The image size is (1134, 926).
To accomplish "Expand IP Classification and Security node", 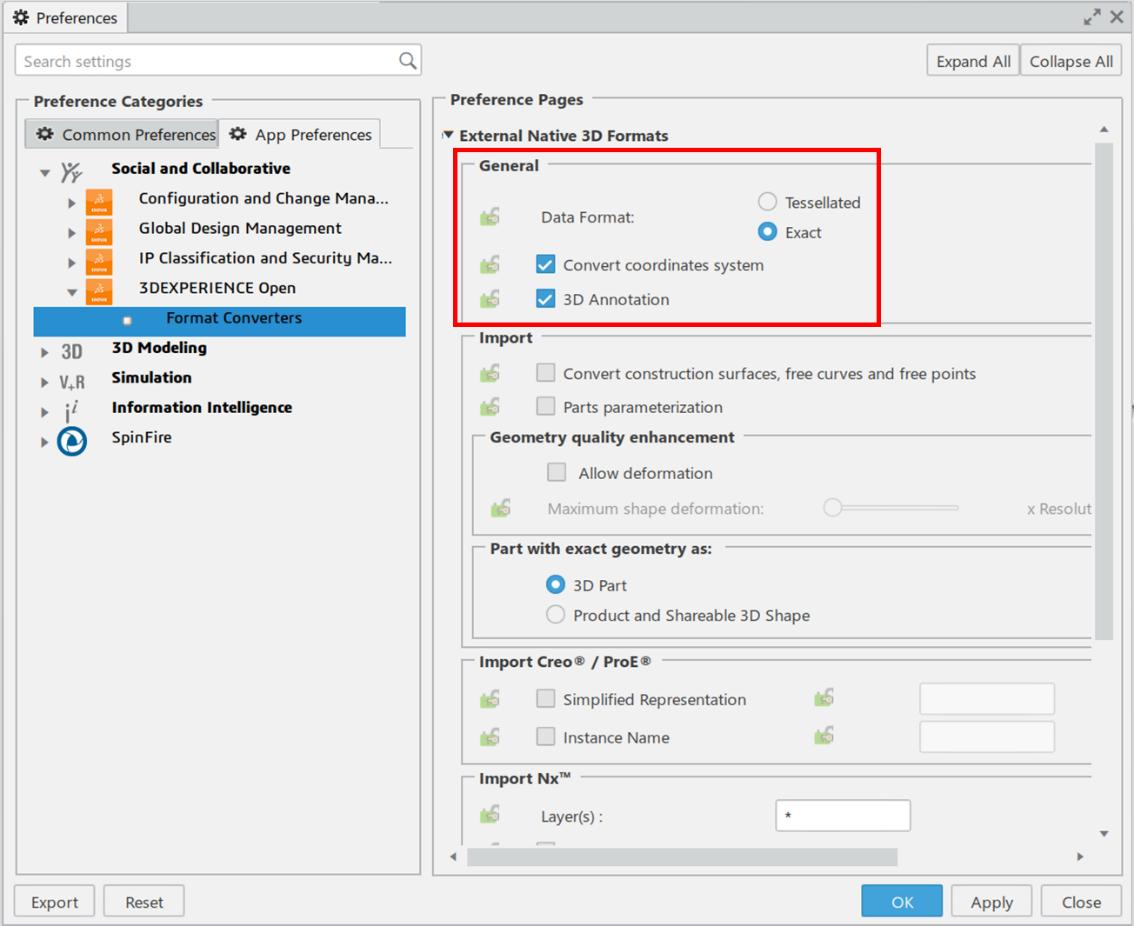I will click(72, 263).
